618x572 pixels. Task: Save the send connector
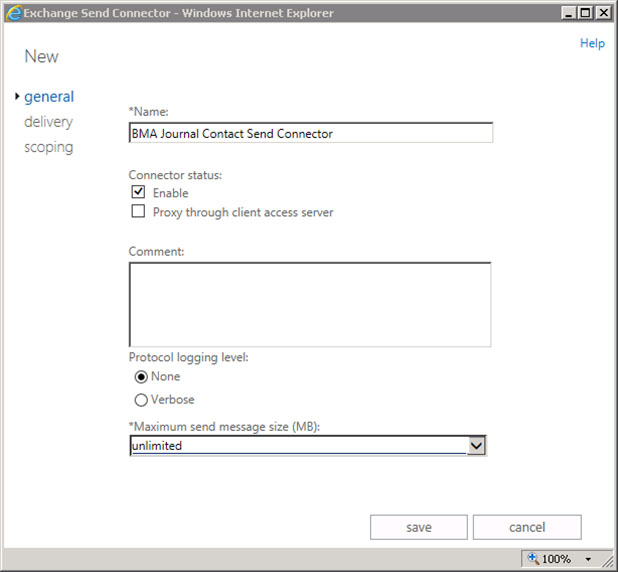pyautogui.click(x=419, y=527)
